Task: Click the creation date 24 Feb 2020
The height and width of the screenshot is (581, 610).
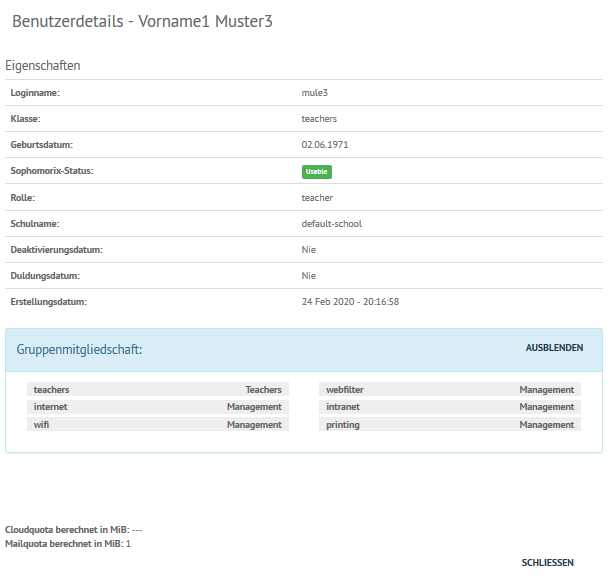Action: tap(350, 302)
